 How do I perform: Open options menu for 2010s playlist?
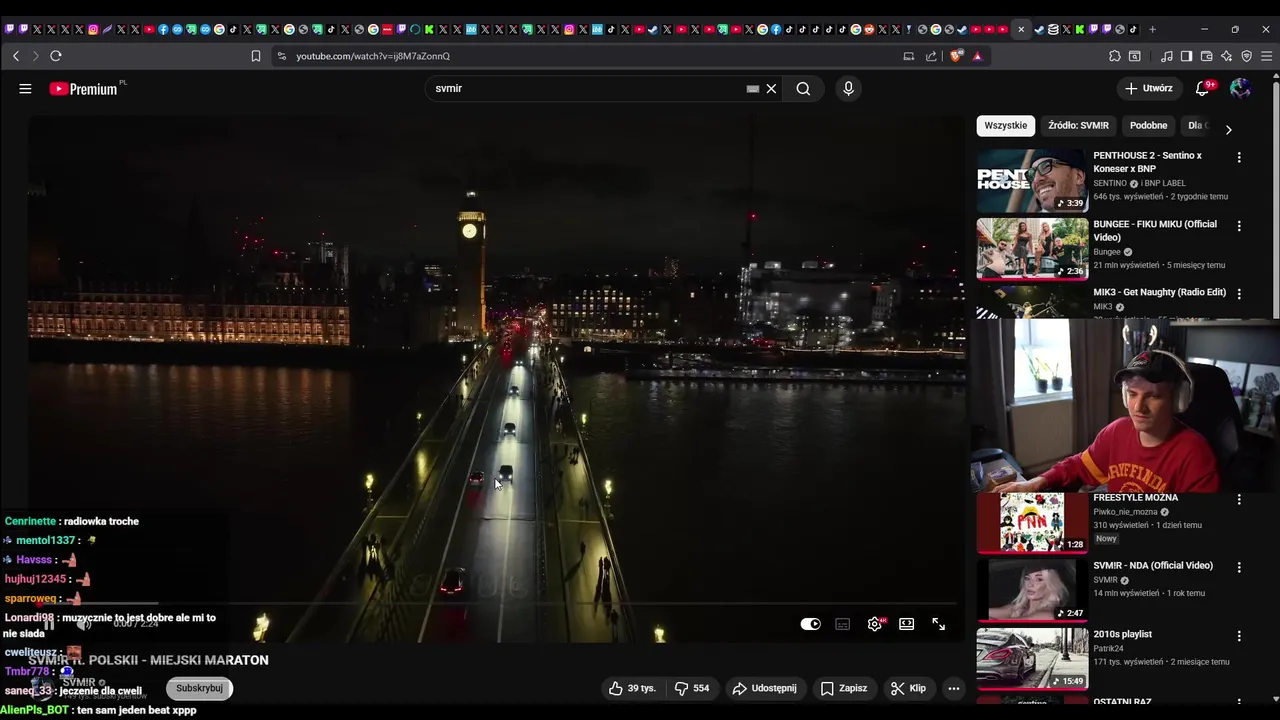1239,636
